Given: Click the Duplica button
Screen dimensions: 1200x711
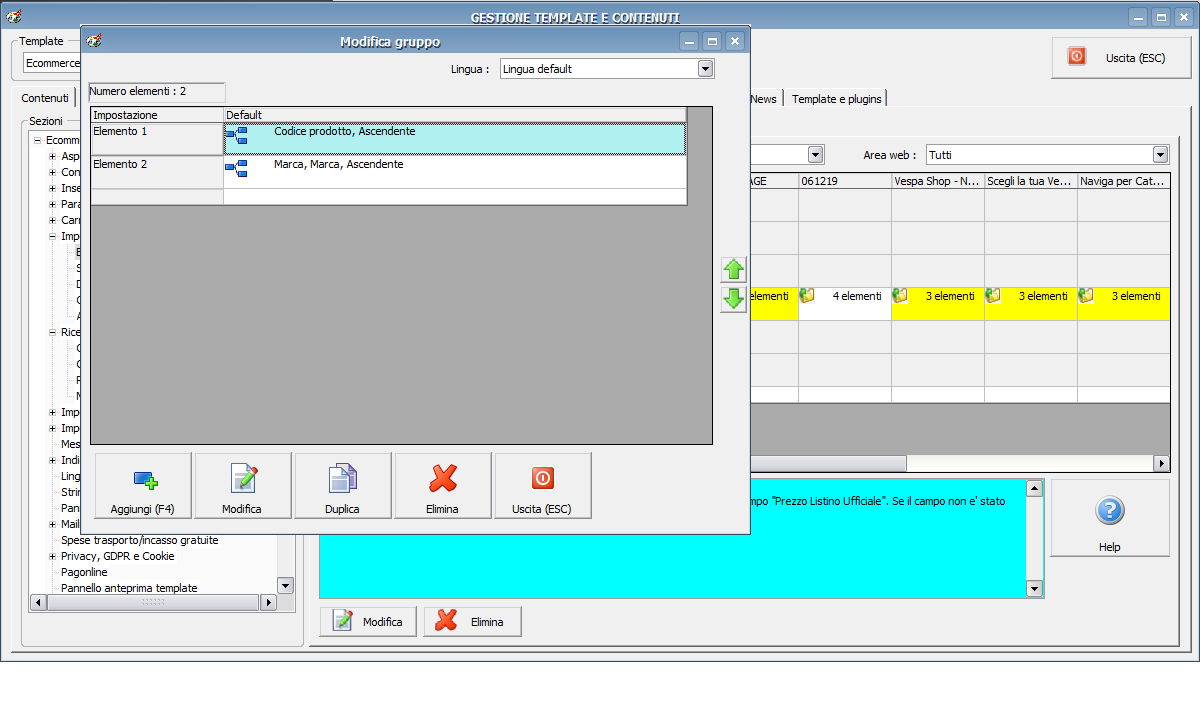Looking at the screenshot, I should pos(343,486).
